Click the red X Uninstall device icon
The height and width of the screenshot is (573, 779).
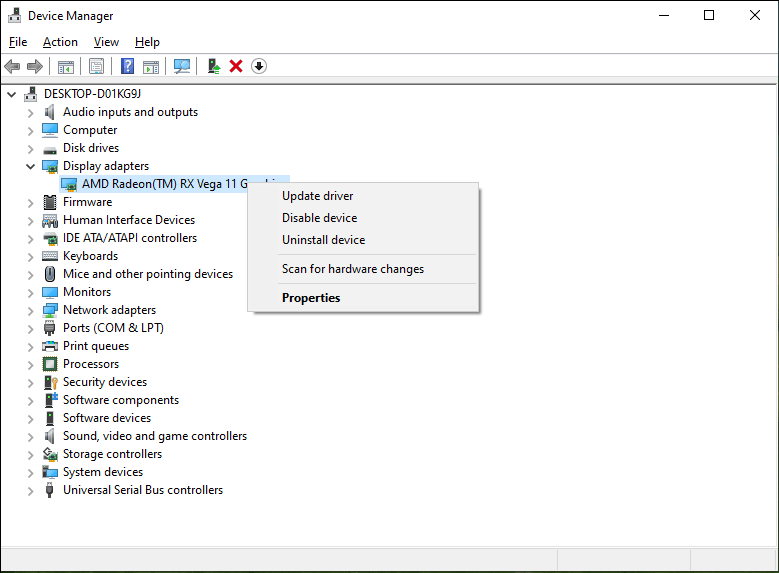[236, 66]
